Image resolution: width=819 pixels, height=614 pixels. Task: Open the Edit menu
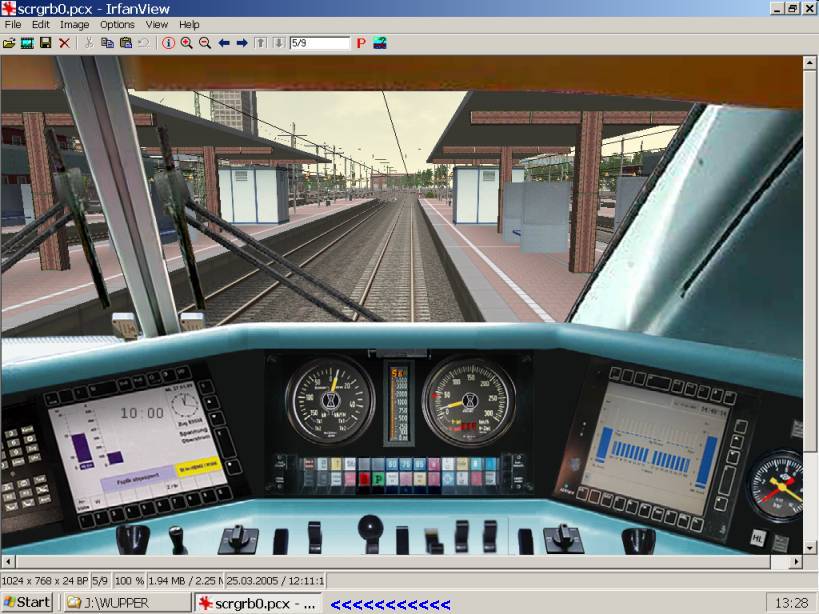[x=41, y=25]
